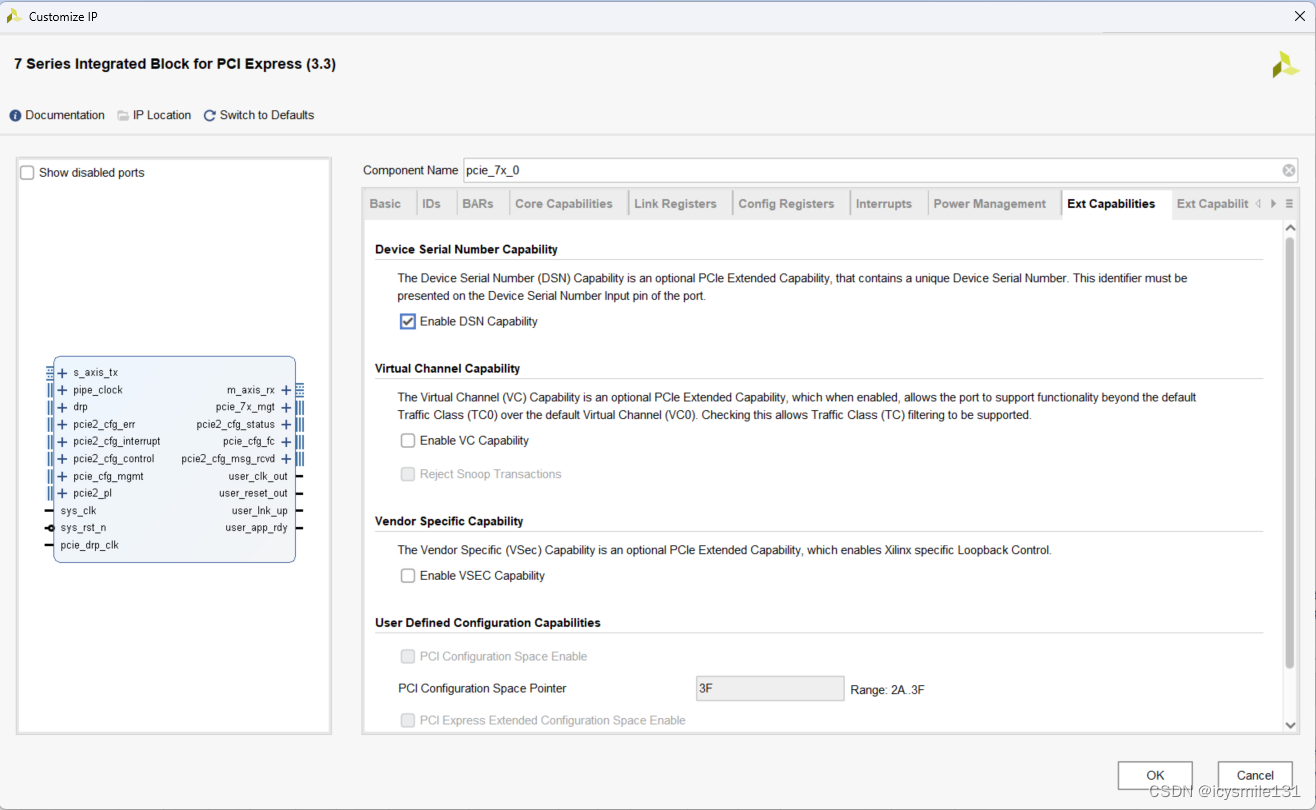The width and height of the screenshot is (1316, 810).
Task: Expand the pcie2_cfg_msg_rcvd port
Action: tap(286, 459)
